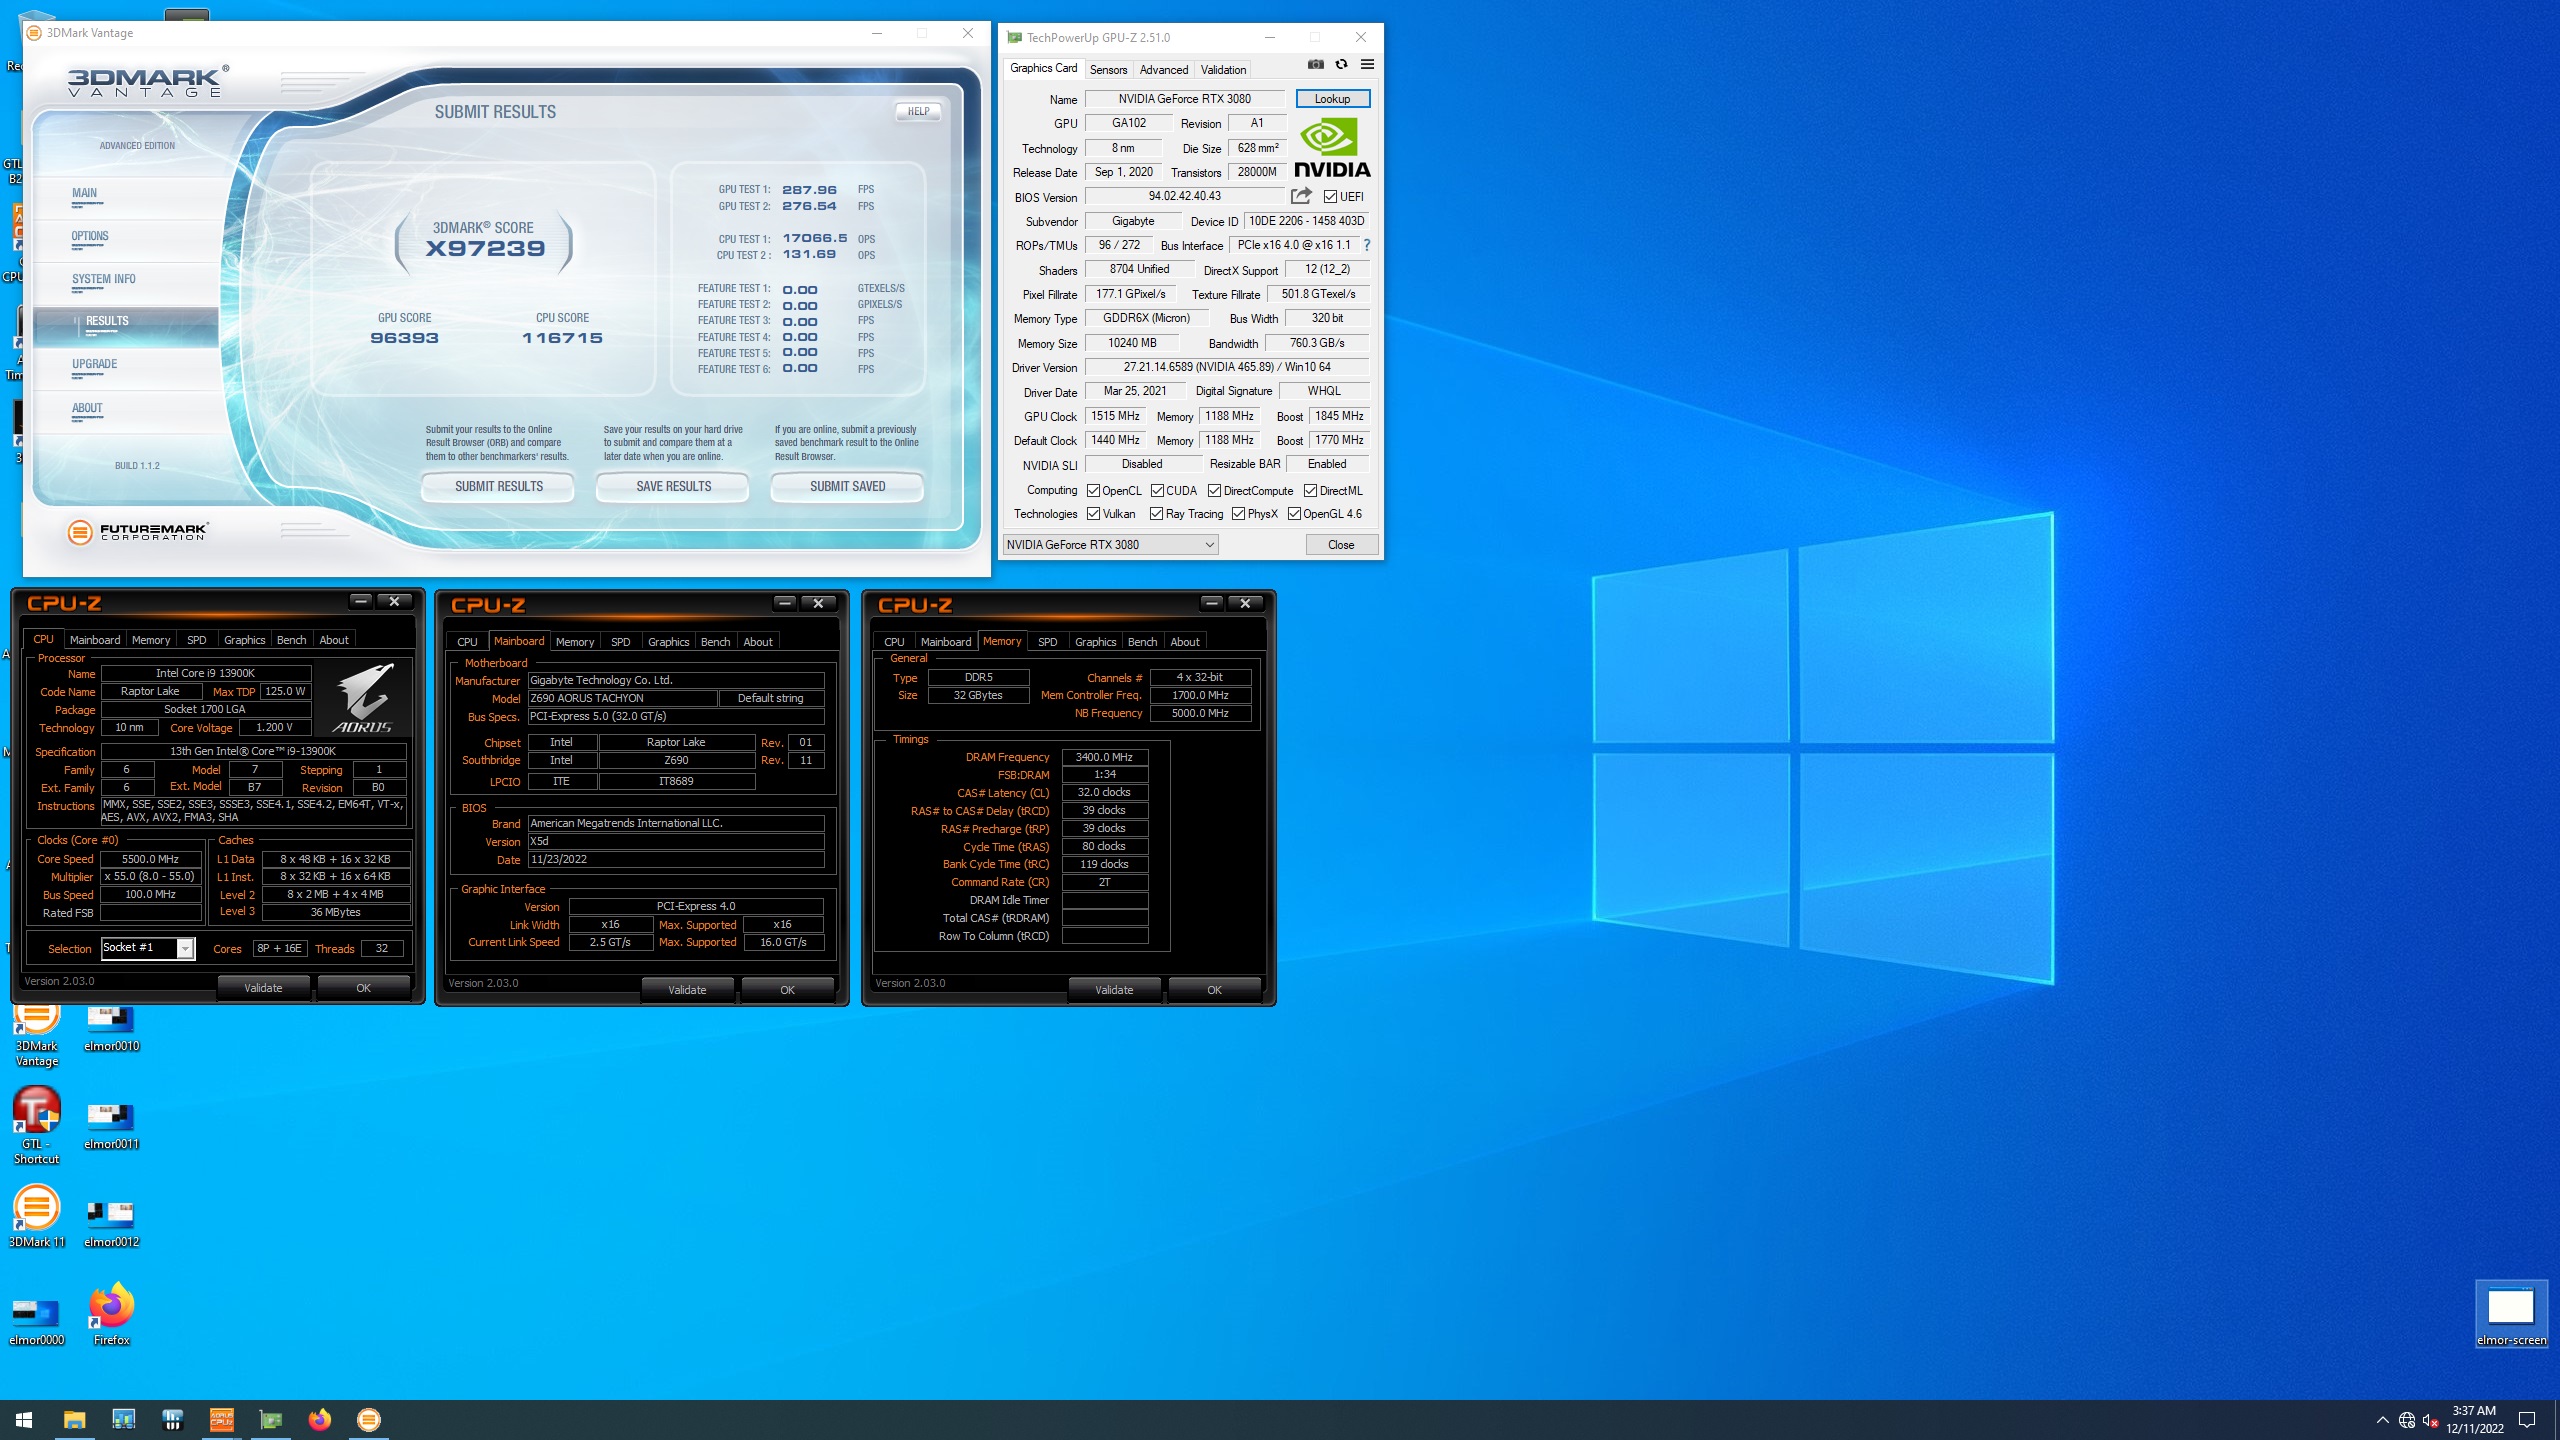
Task: Click the BIOS share/export icon in GPU-Z
Action: (x=1301, y=196)
